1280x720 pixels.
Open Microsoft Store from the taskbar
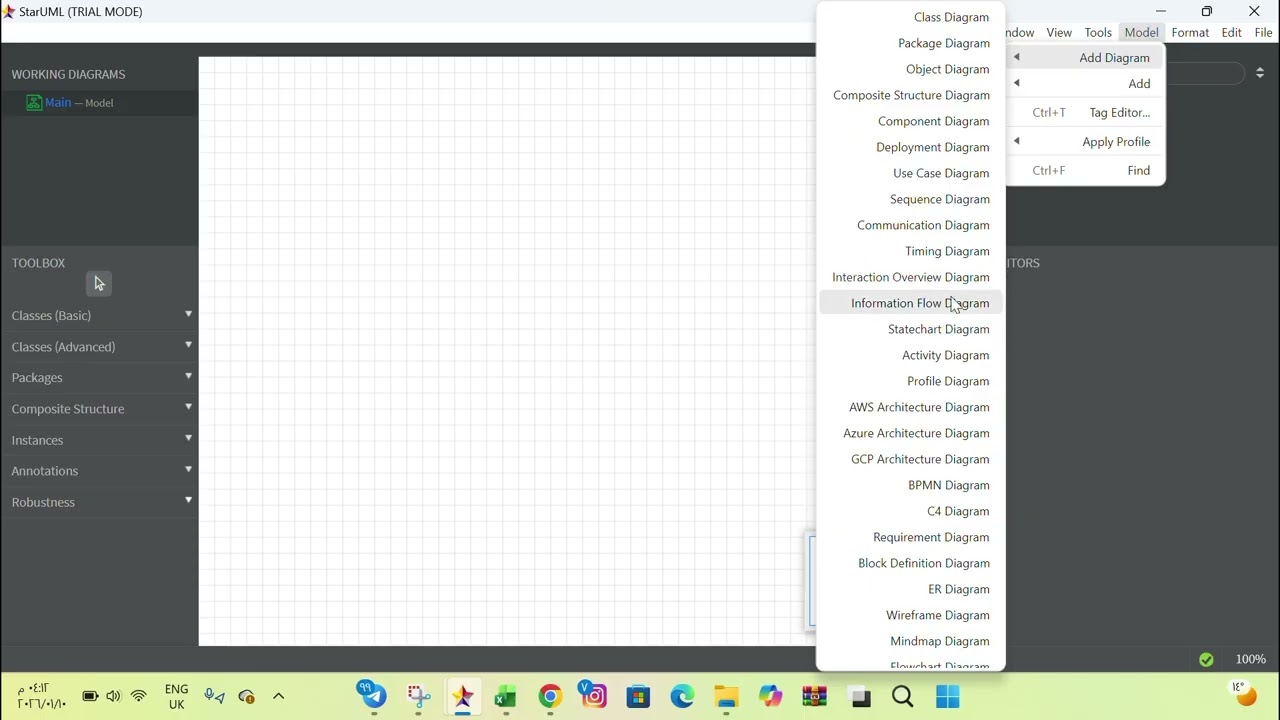click(638, 696)
